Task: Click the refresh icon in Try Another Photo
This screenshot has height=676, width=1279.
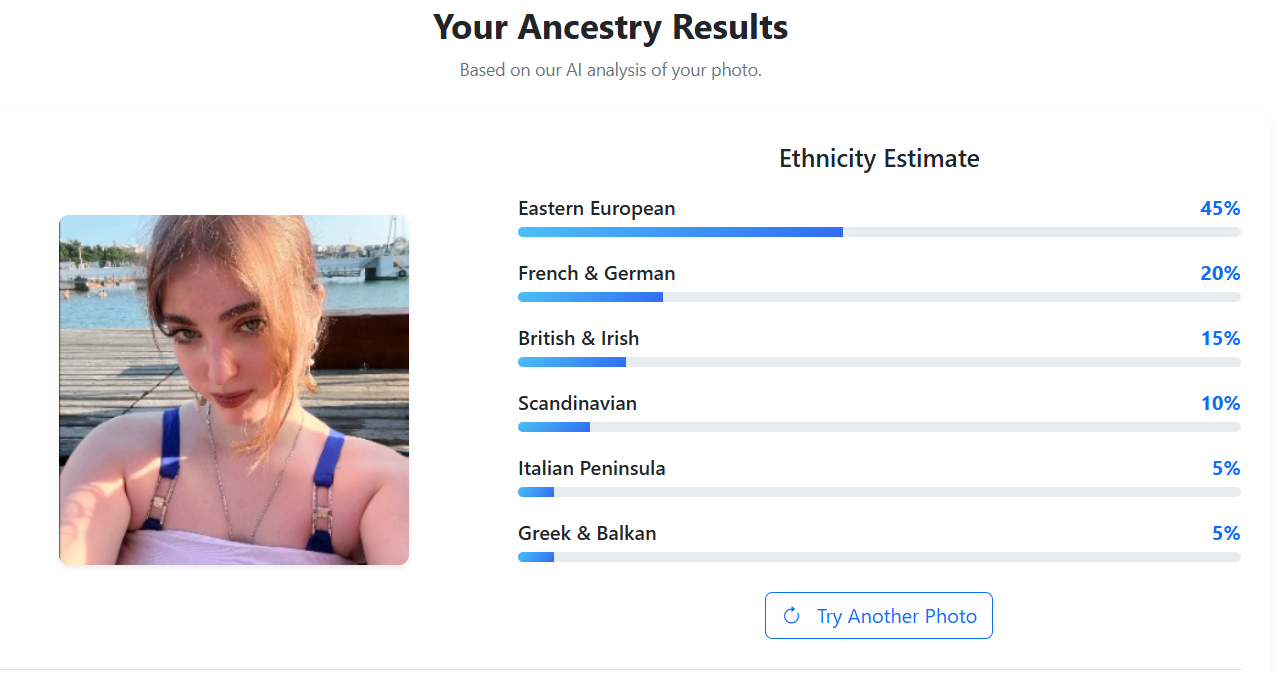Action: (791, 616)
